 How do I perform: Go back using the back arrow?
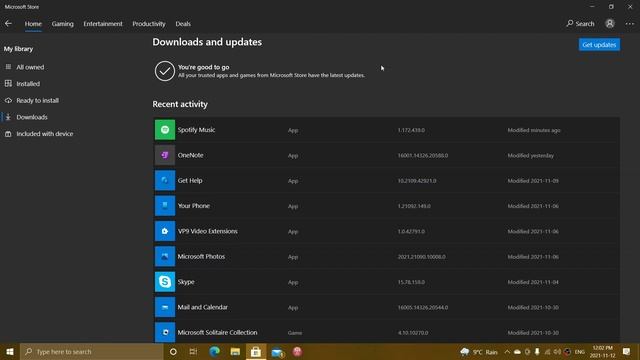(x=8, y=24)
